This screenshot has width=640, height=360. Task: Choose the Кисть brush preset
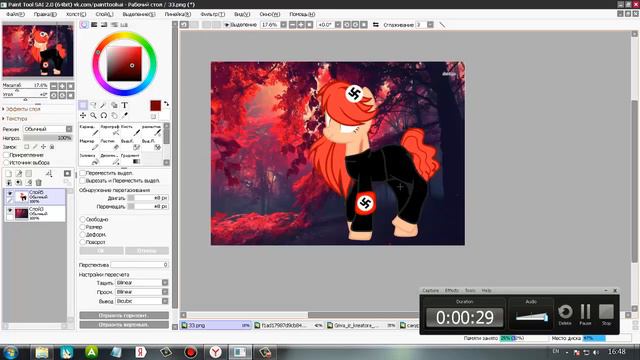pyautogui.click(x=131, y=130)
